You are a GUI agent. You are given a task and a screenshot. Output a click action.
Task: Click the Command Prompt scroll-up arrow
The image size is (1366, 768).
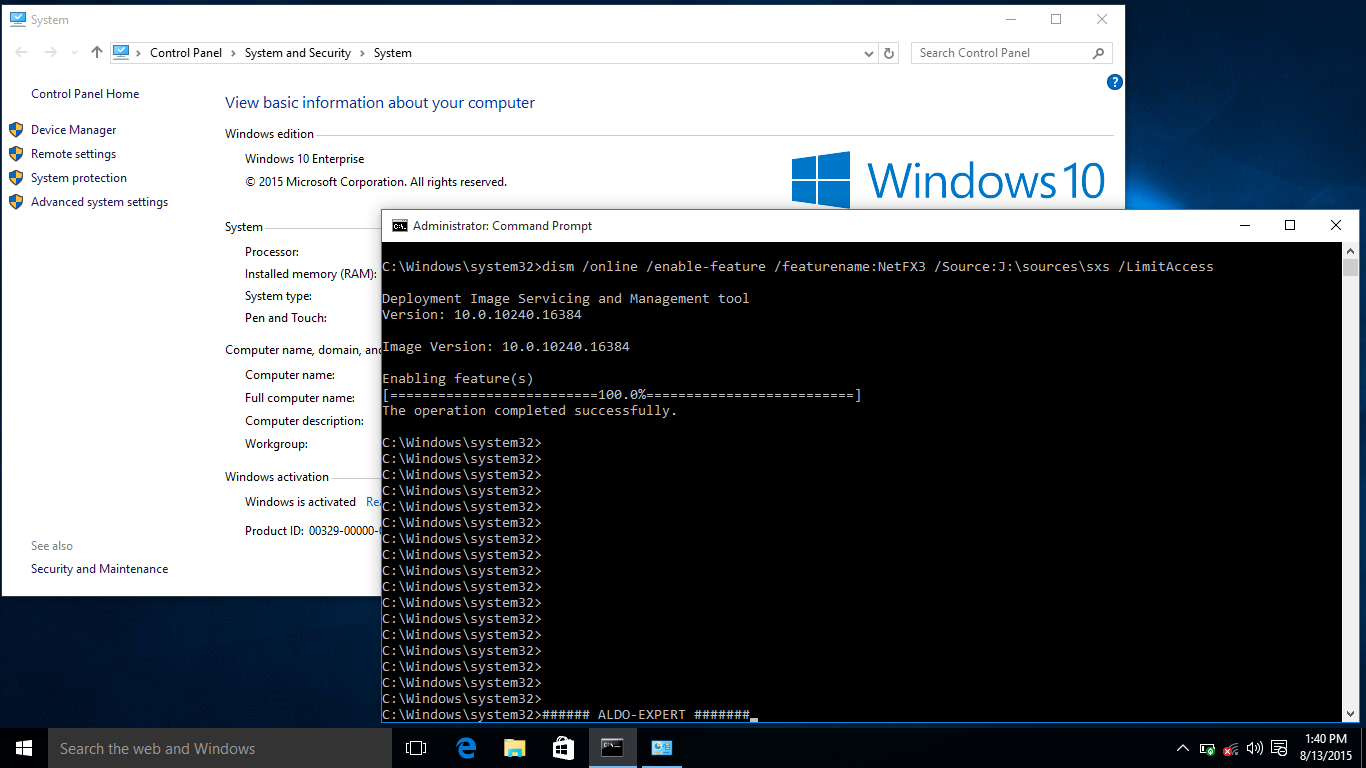tap(1350, 251)
